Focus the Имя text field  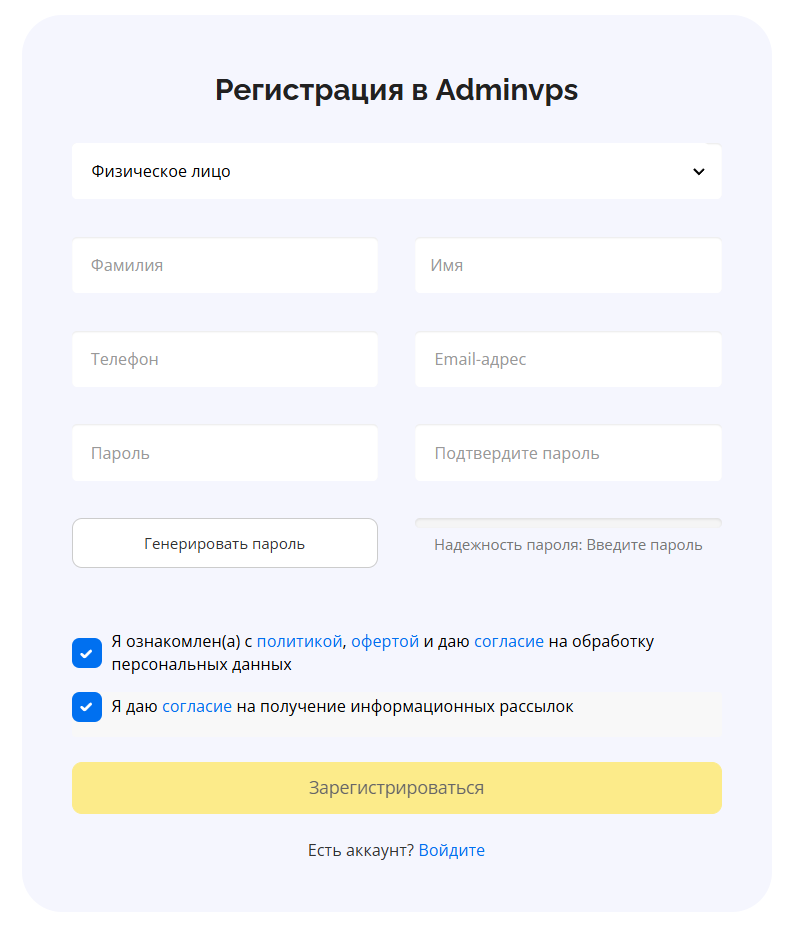click(568, 266)
